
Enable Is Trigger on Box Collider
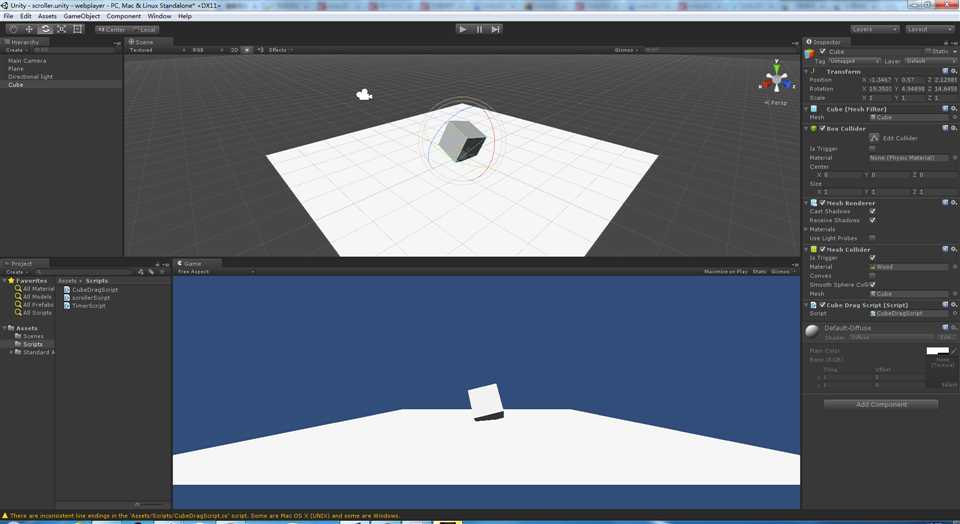click(872, 148)
